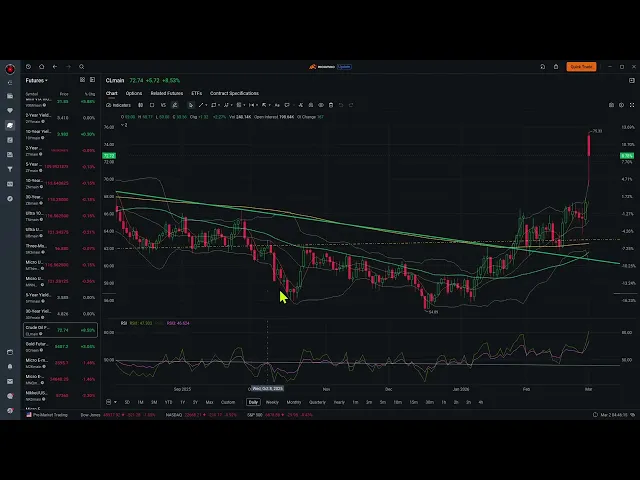Click the magnet snap icon
Screen dimensions: 640x480
click(301, 105)
